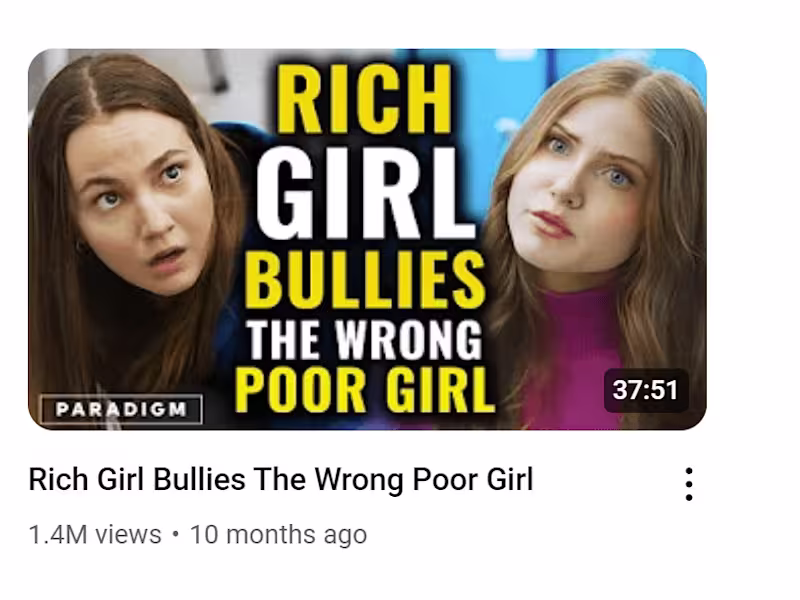Click THE WRONG text in thumbnail

[364, 340]
